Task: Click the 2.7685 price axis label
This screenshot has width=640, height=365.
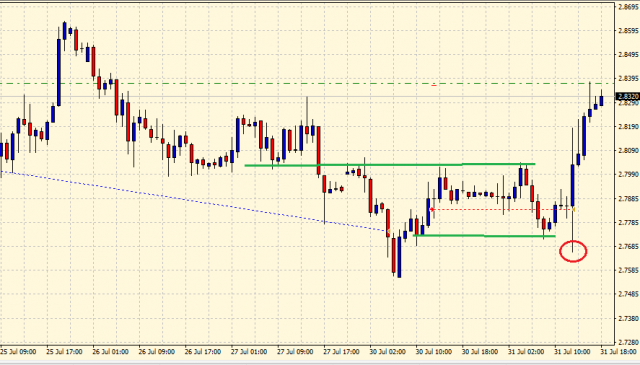Action: pyautogui.click(x=629, y=247)
